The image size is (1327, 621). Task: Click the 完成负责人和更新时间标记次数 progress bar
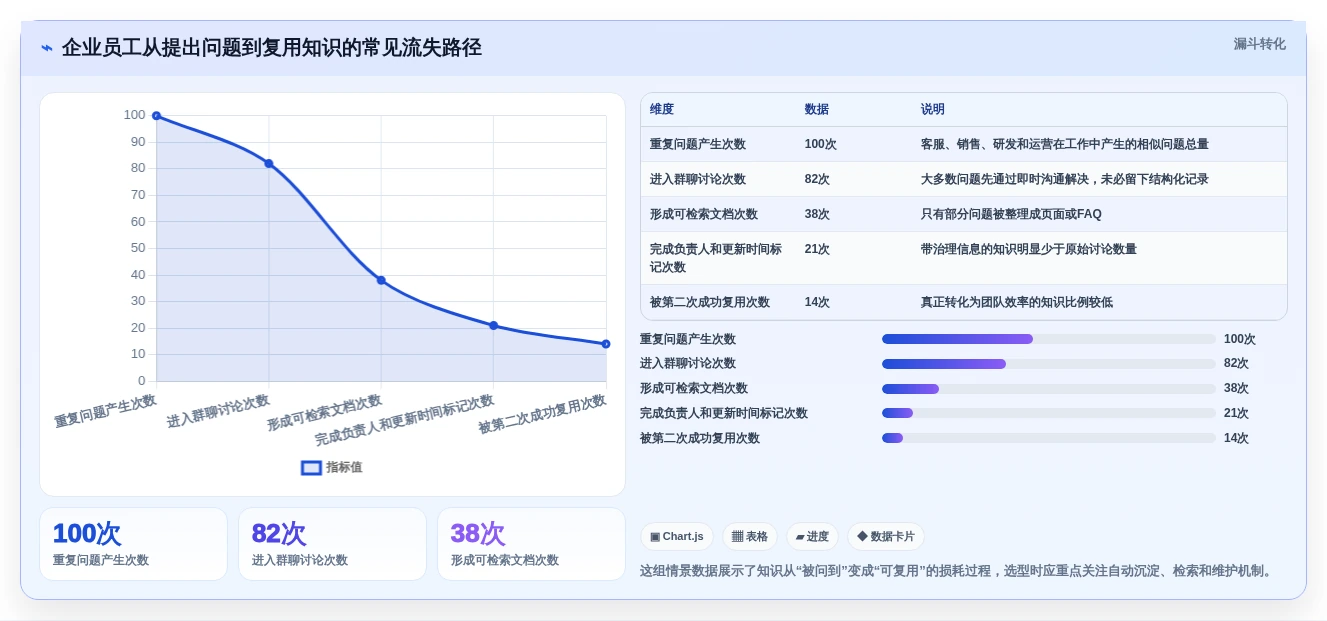coord(1049,413)
